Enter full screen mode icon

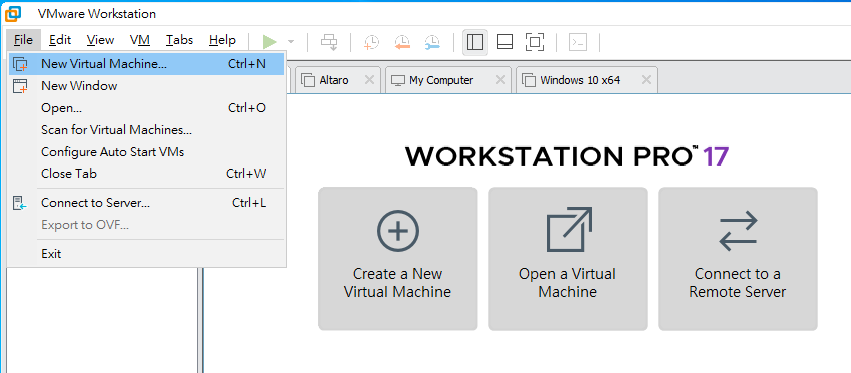[x=535, y=42]
